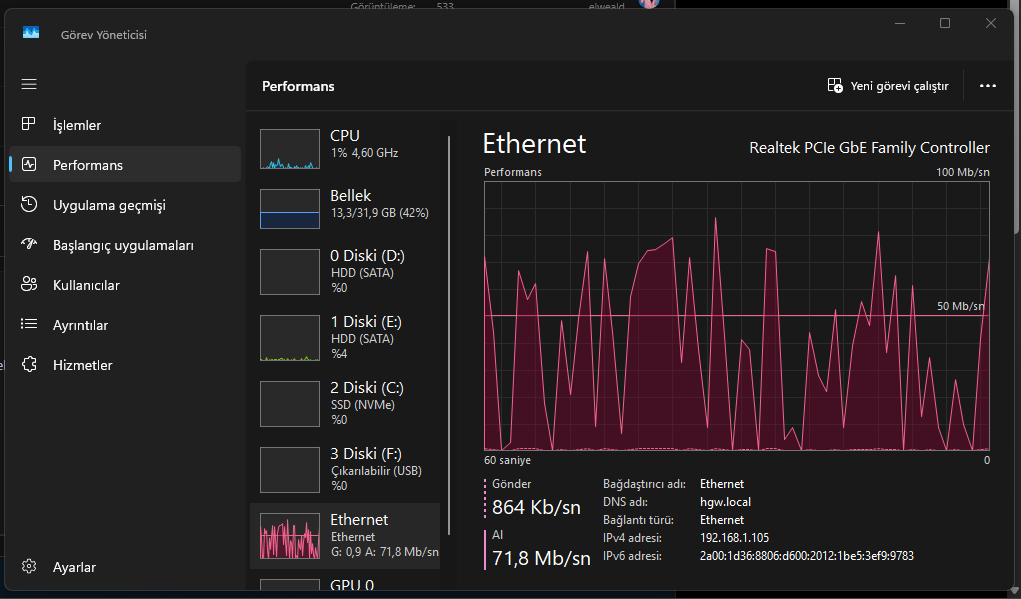1021x599 pixels.
Task: Click Yeni görevi çalıştır button
Action: click(888, 86)
